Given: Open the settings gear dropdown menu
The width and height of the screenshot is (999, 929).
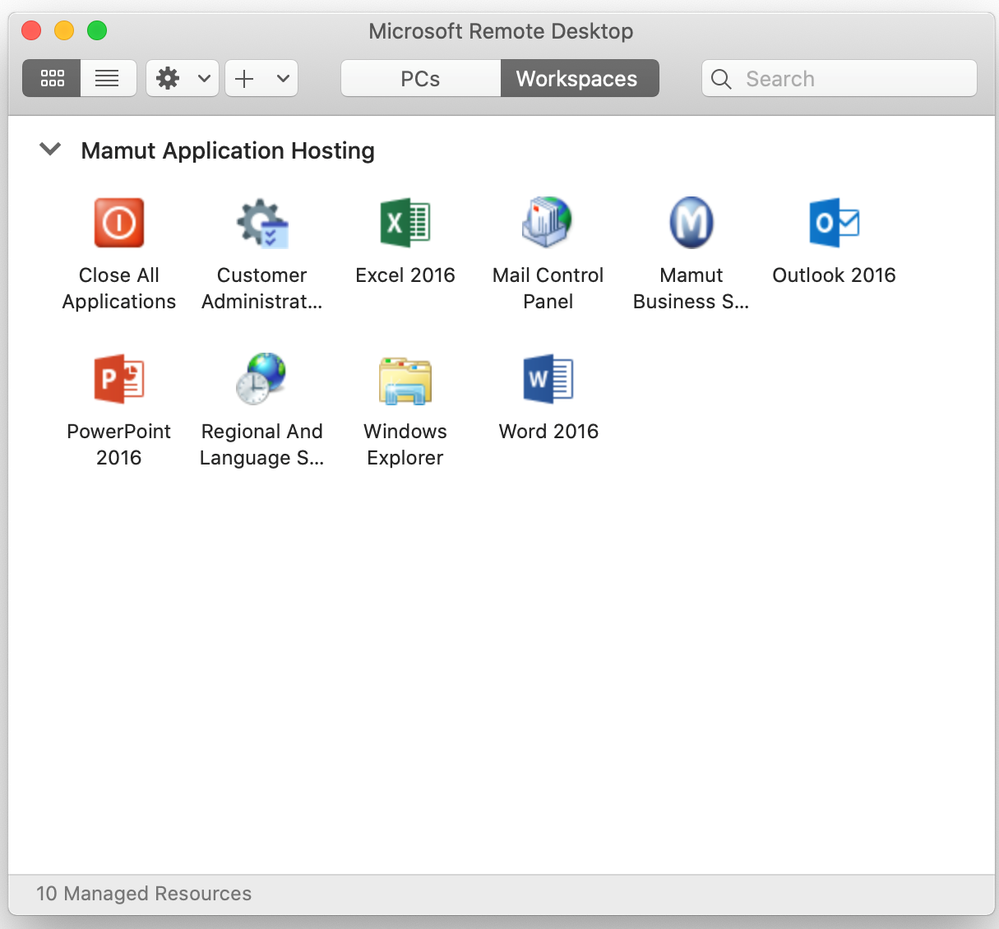Looking at the screenshot, I should 182,78.
